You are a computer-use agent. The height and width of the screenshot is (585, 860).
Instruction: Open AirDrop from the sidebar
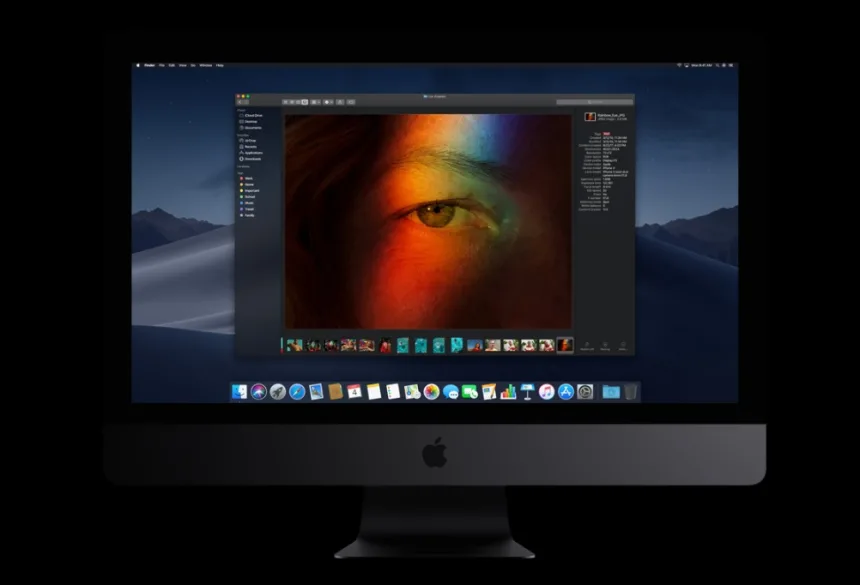(x=252, y=140)
